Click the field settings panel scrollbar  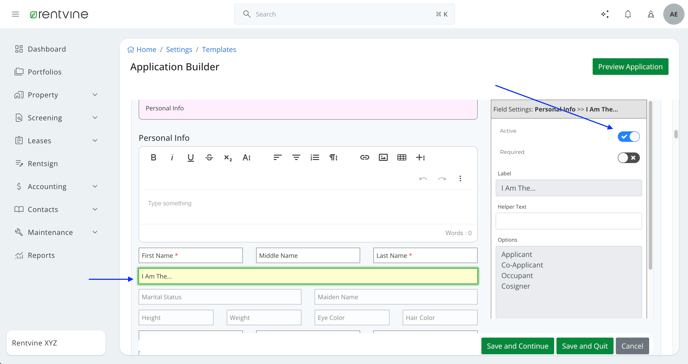(650, 185)
